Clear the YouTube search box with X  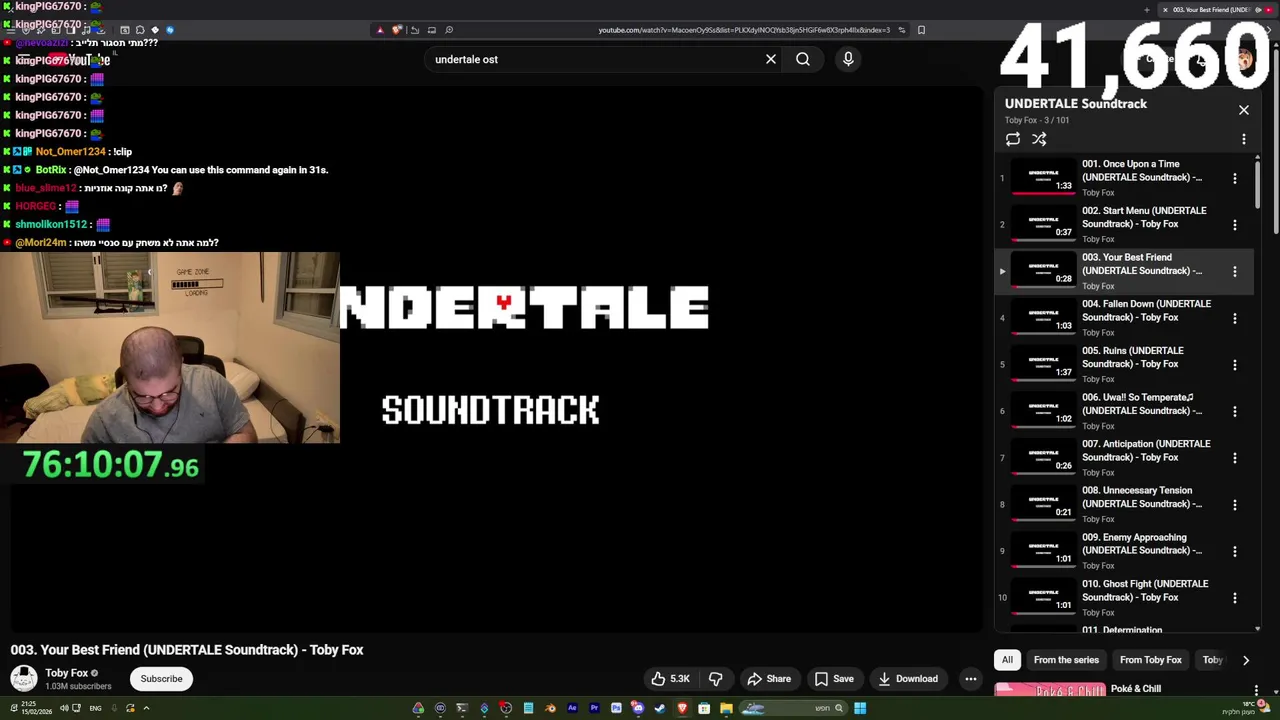pyautogui.click(x=771, y=59)
